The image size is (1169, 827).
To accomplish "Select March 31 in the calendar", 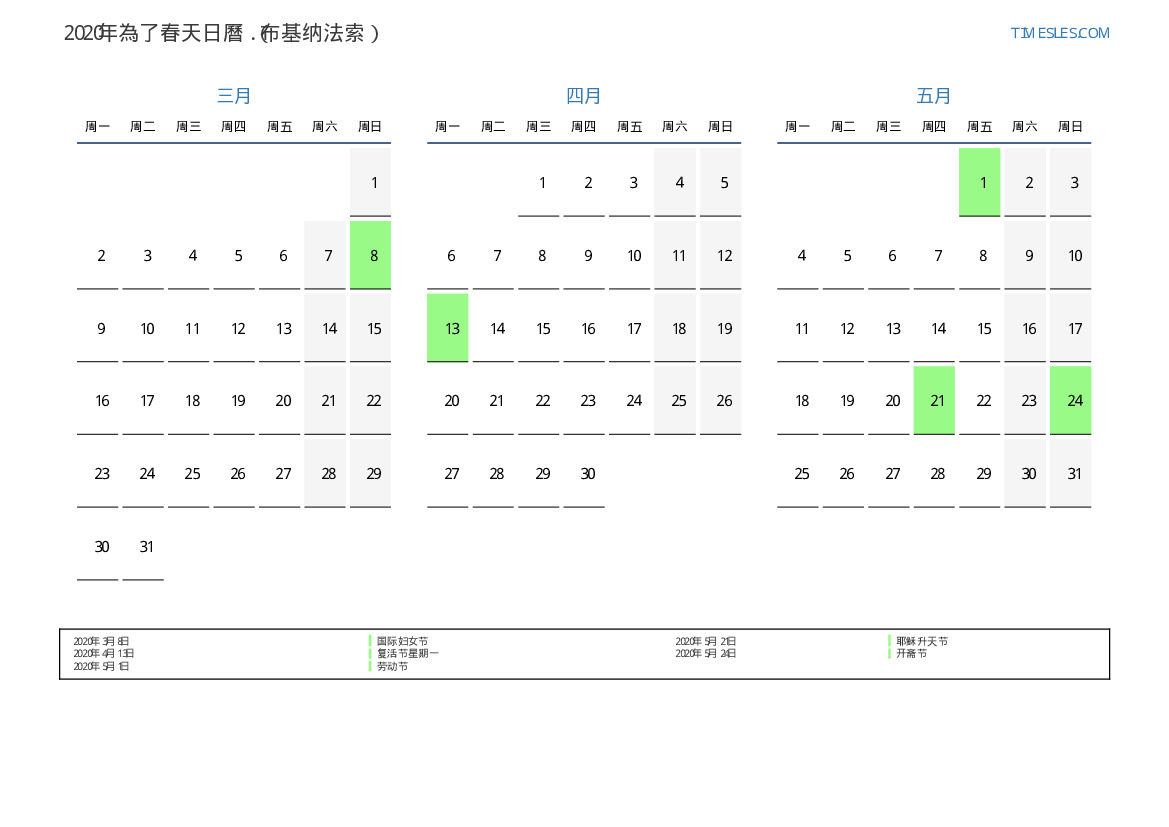I will tap(147, 547).
